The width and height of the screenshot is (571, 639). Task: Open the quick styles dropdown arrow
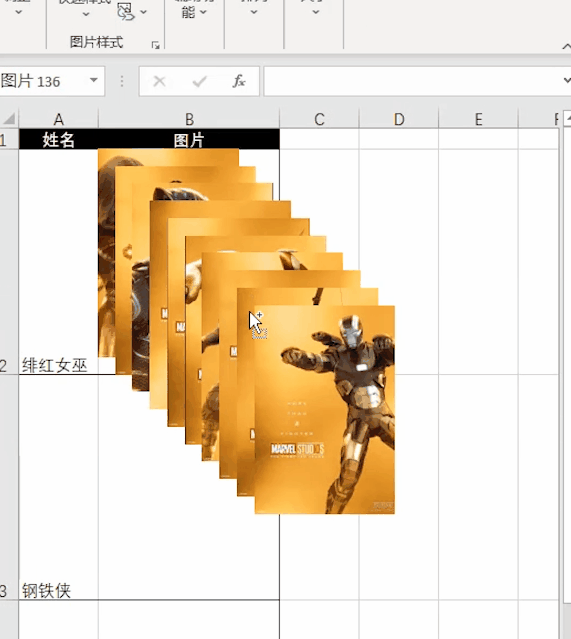(x=86, y=14)
